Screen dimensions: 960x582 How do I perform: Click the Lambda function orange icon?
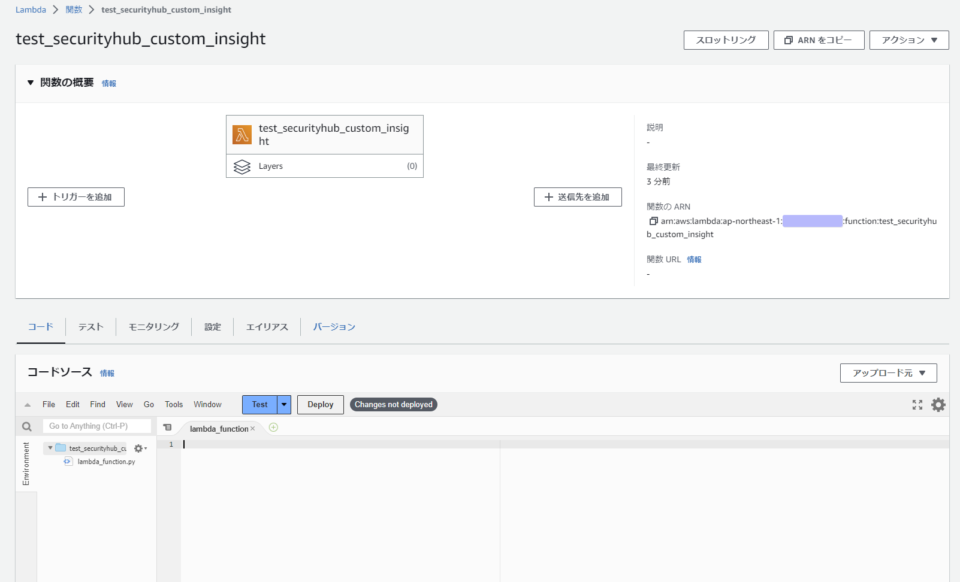point(242,135)
